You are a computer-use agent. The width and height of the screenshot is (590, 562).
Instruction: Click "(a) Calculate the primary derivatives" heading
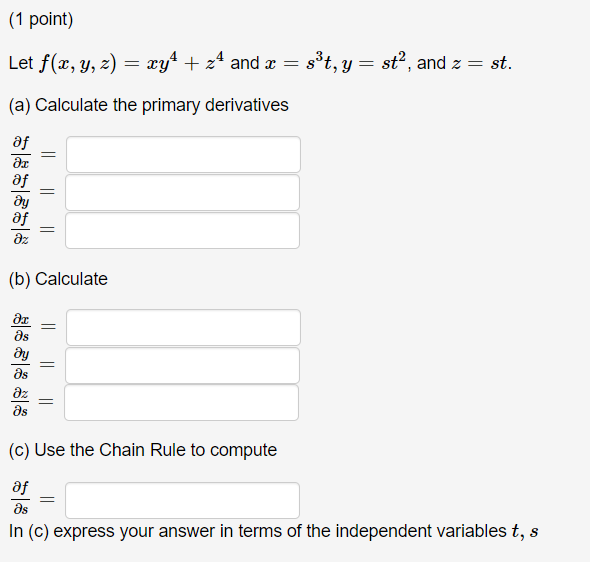pos(149,105)
